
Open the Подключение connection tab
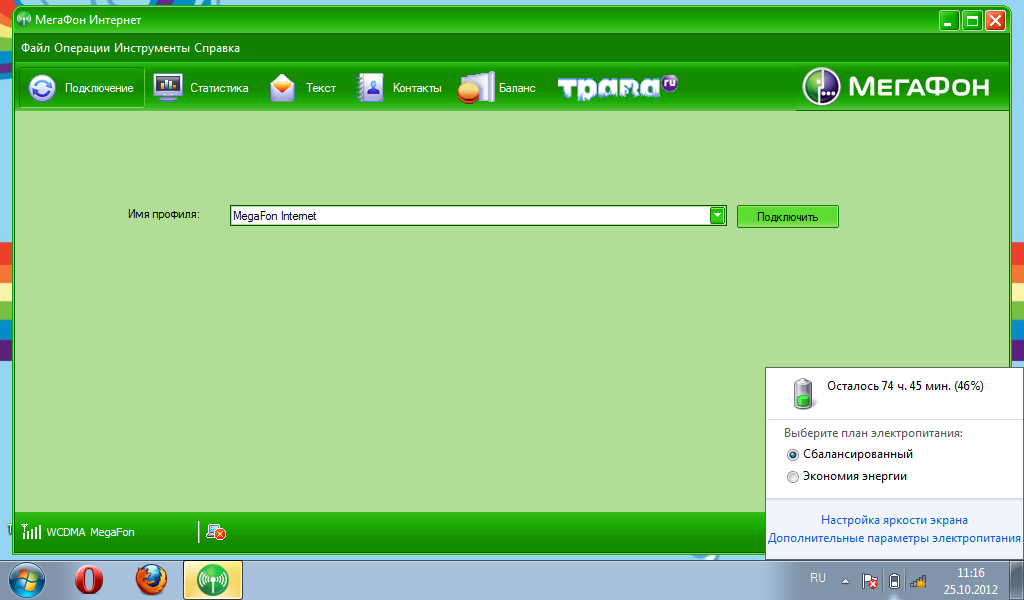(x=82, y=88)
